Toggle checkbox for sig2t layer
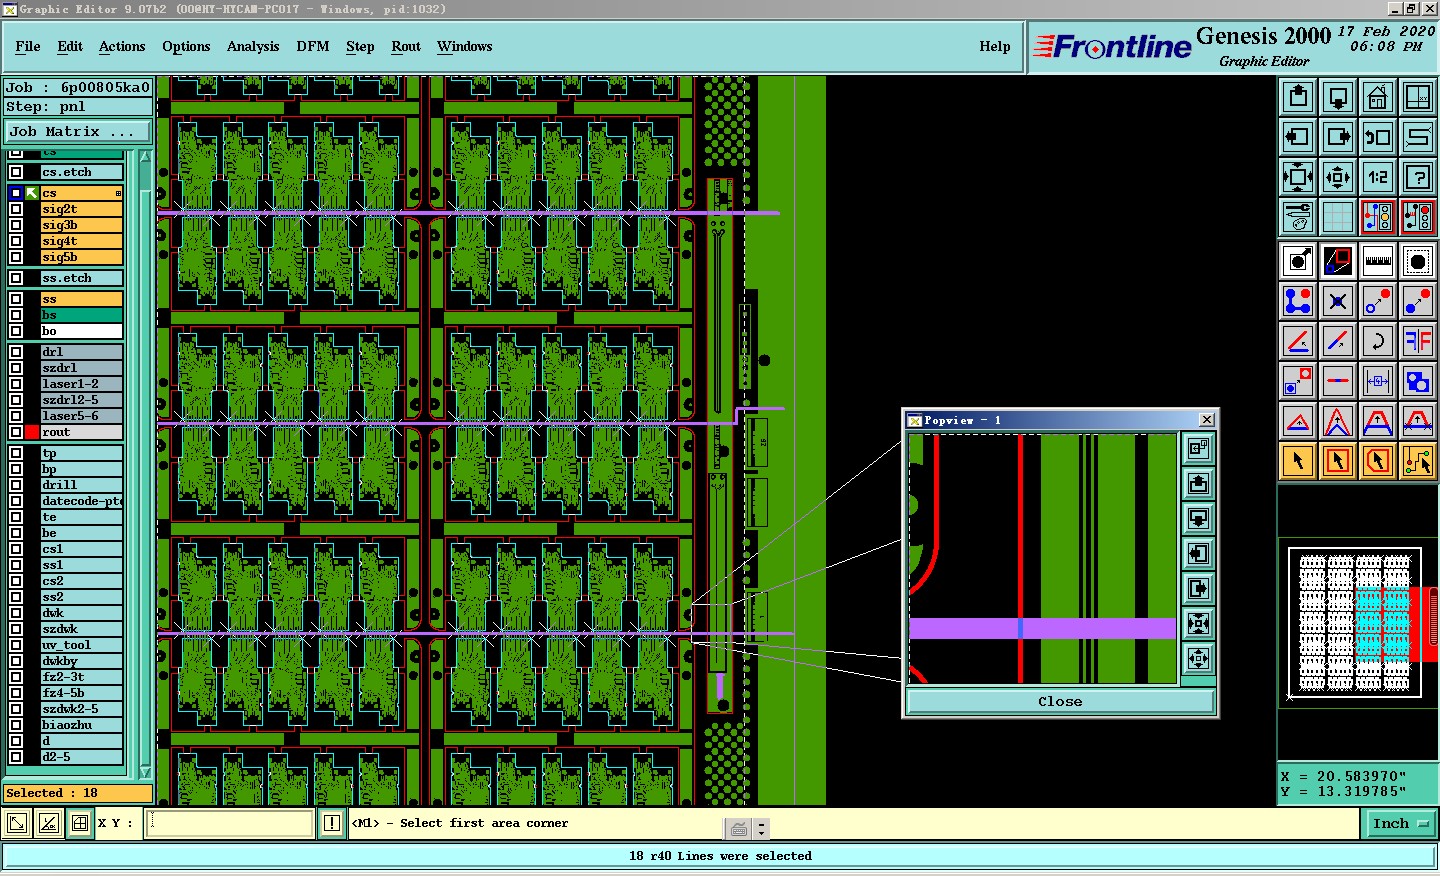1440x876 pixels. pos(16,209)
